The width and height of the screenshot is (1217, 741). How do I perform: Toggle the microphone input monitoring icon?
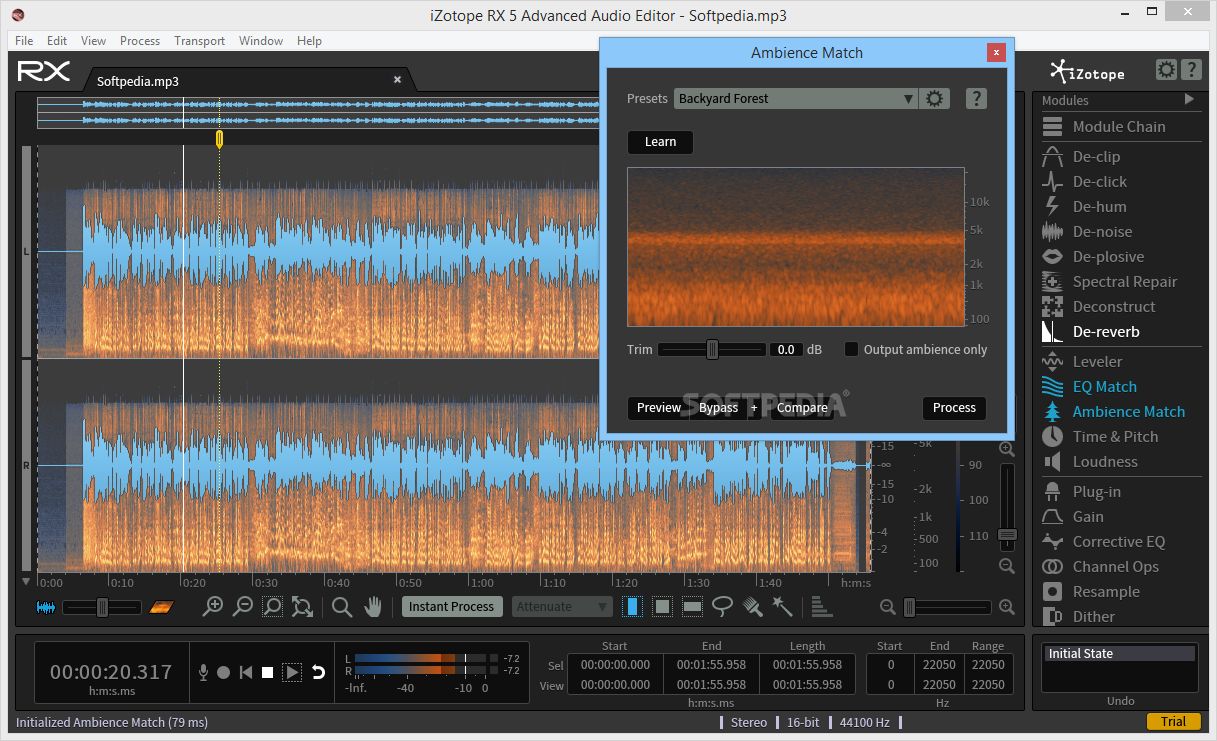pos(203,672)
